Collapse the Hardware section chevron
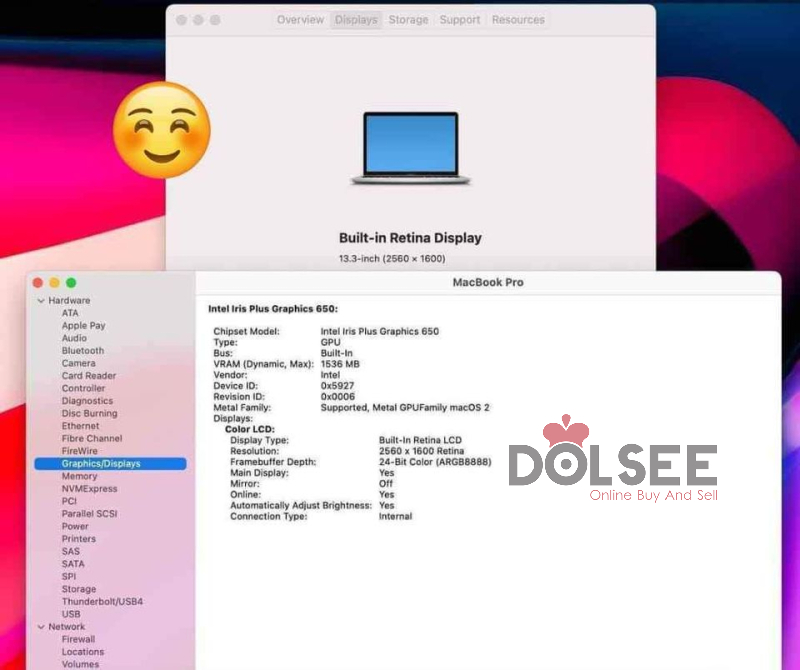 (x=41, y=301)
